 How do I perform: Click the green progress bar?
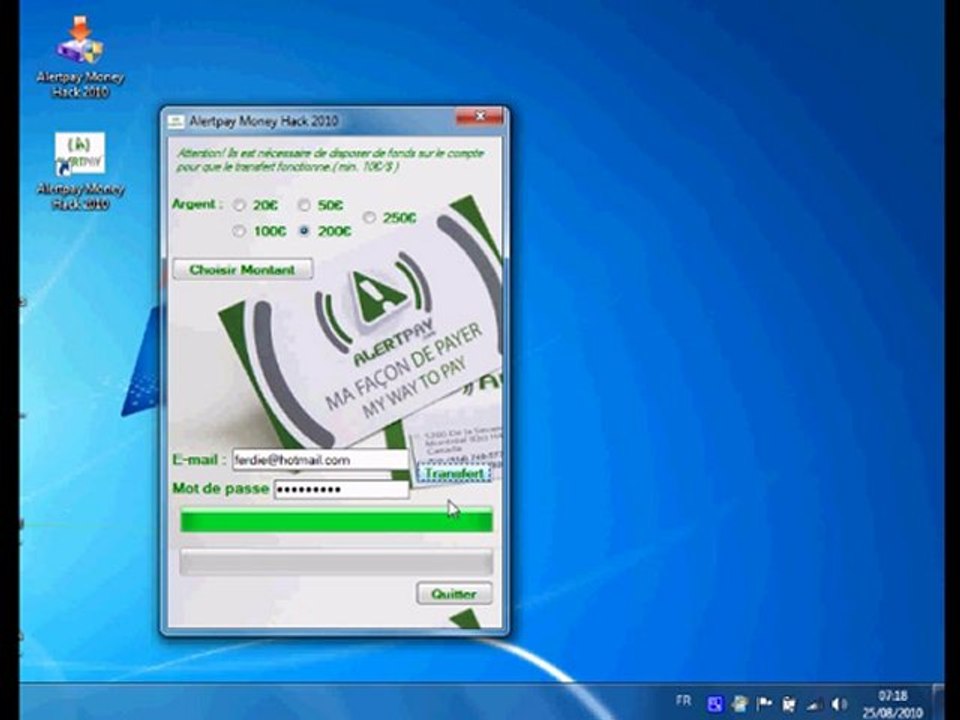pyautogui.click(x=336, y=521)
